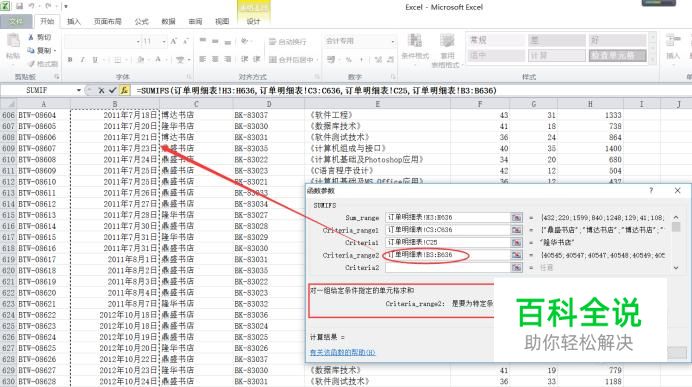Click the Criteria2 collapse dialog button

pyautogui.click(x=516, y=267)
